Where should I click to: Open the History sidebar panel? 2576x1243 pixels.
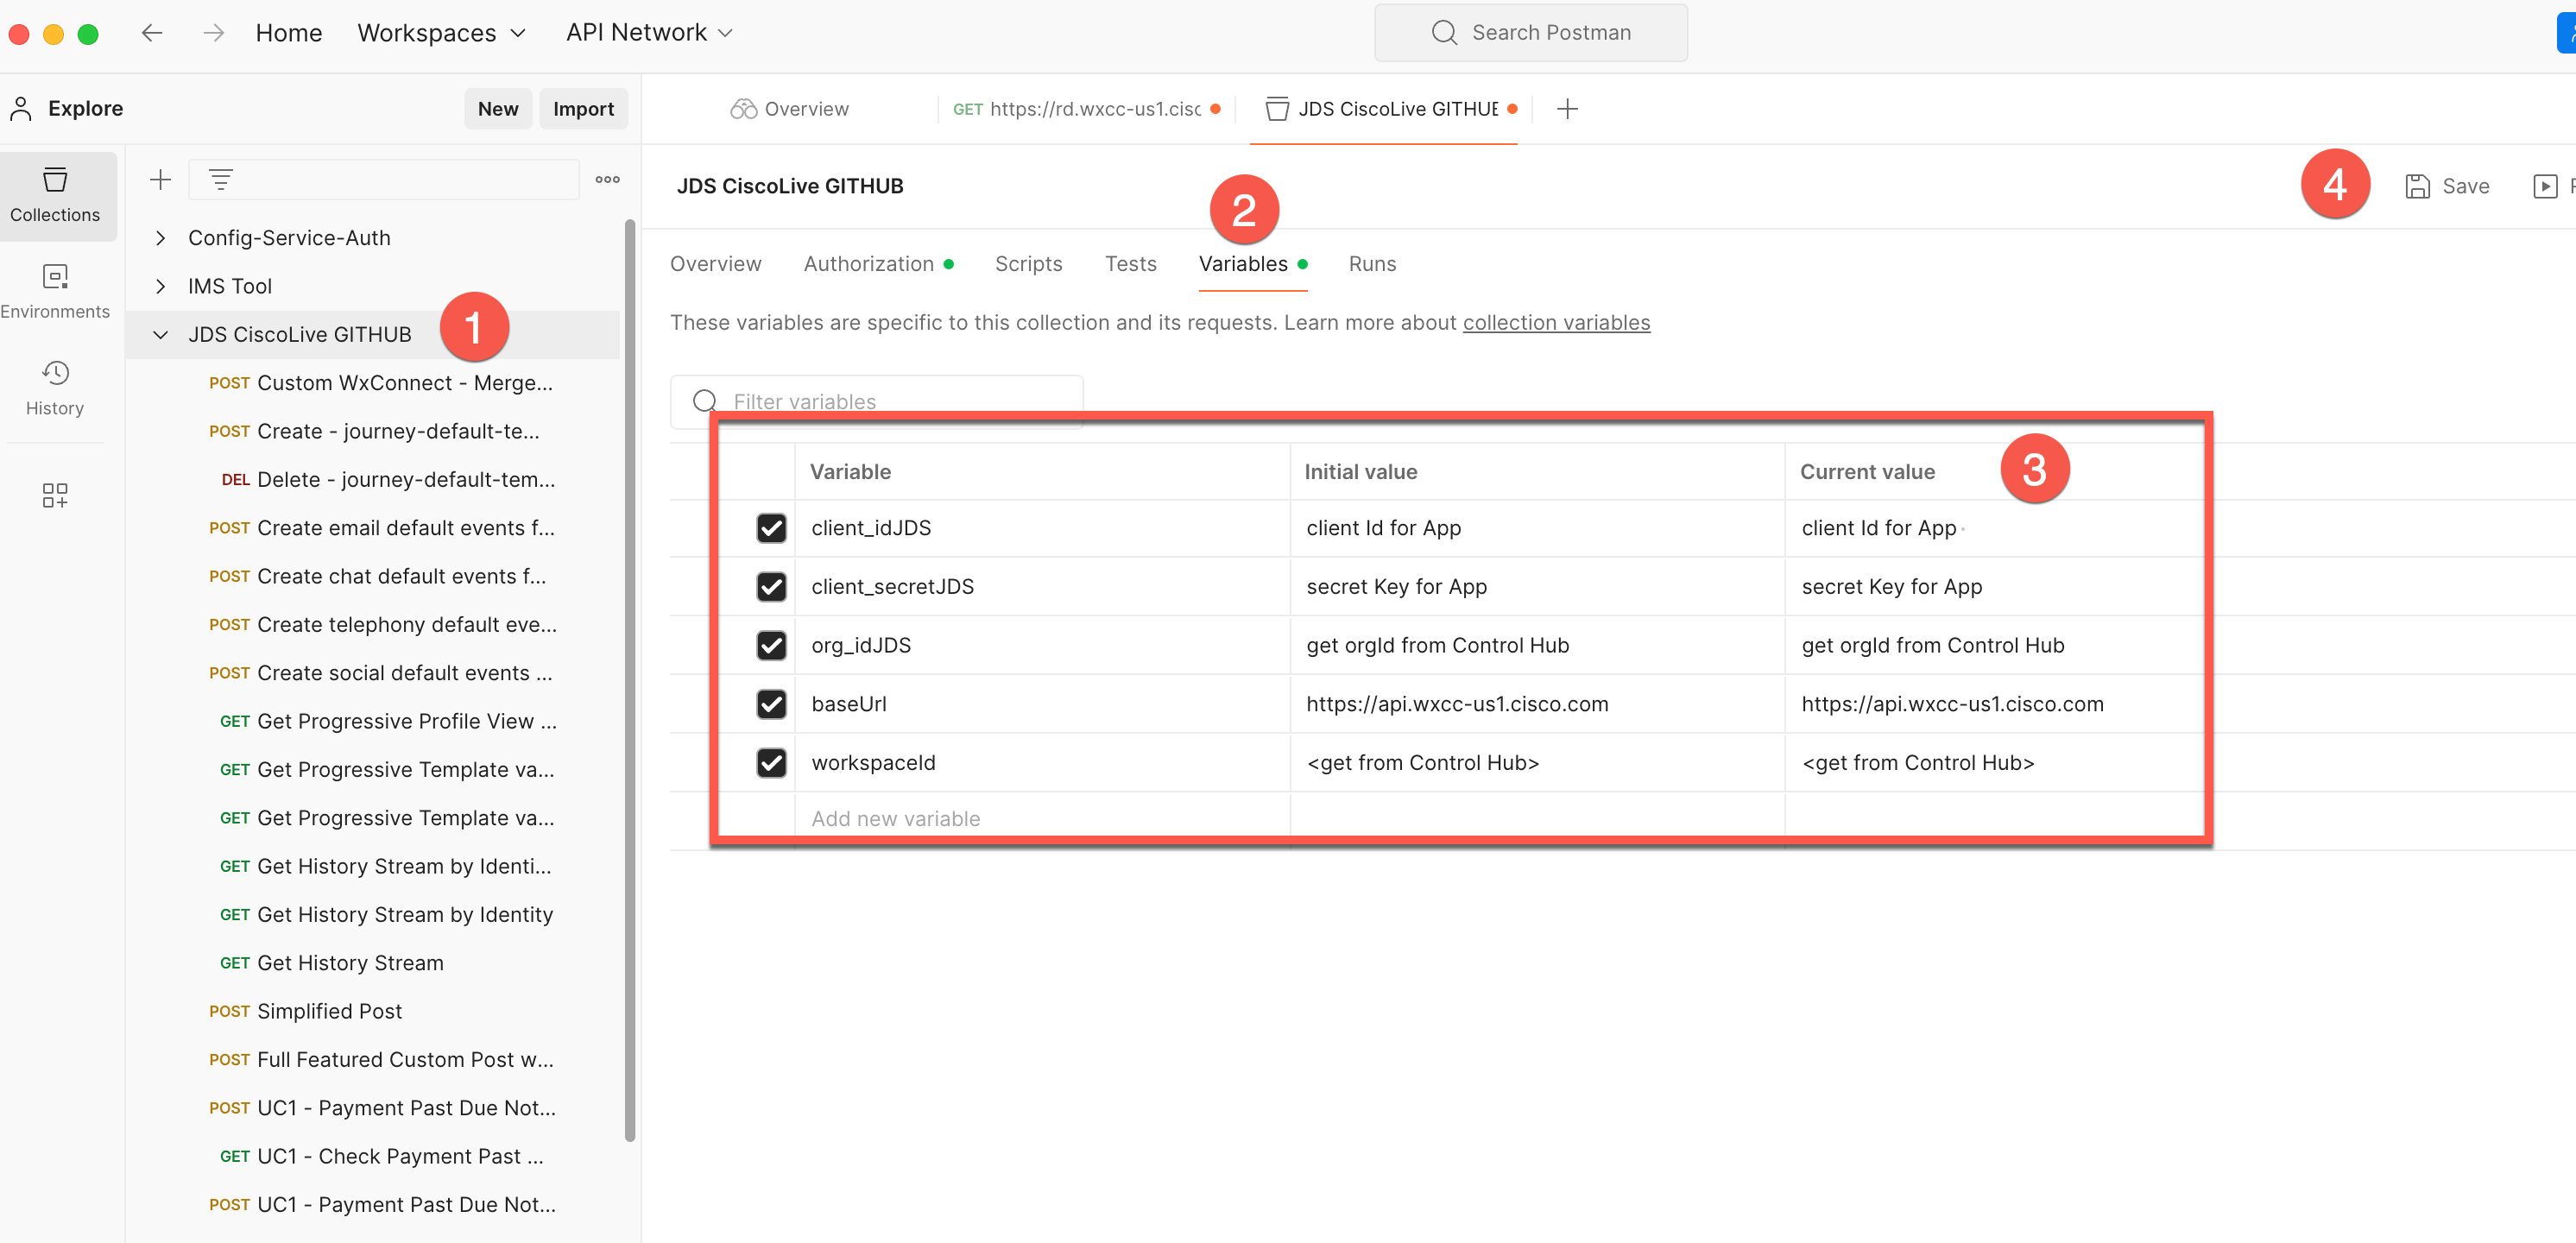tap(55, 388)
